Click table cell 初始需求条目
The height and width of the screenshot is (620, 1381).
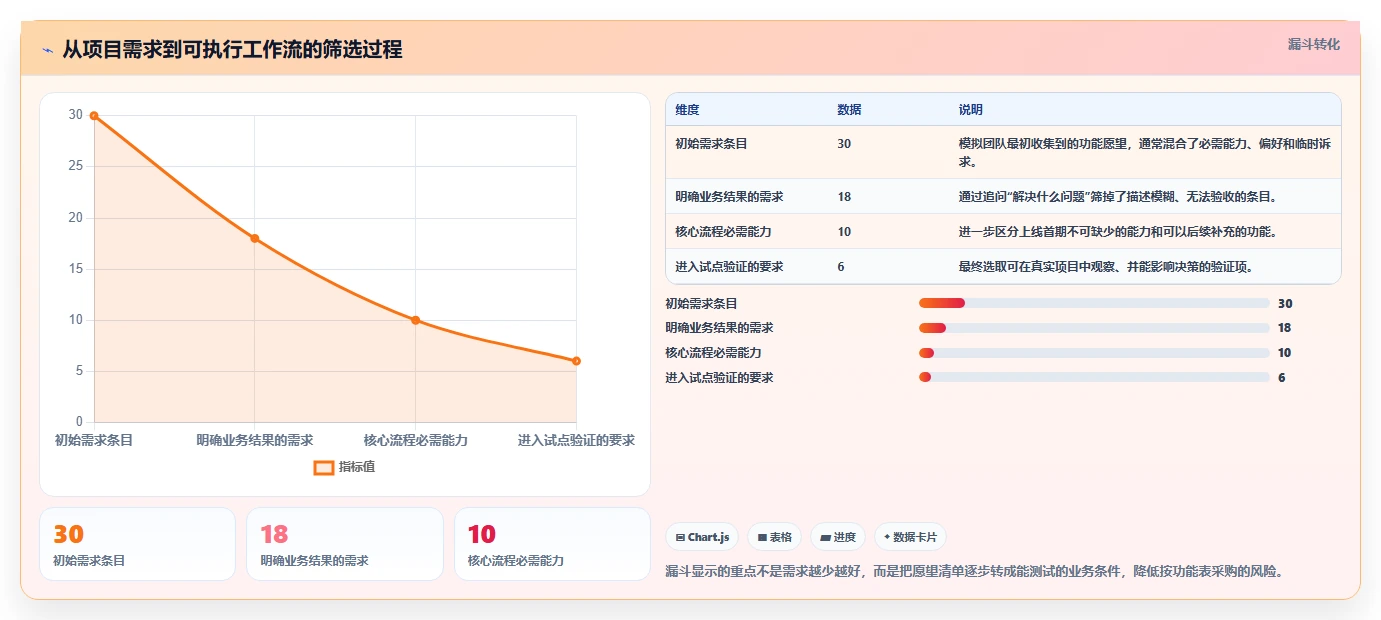(x=711, y=144)
